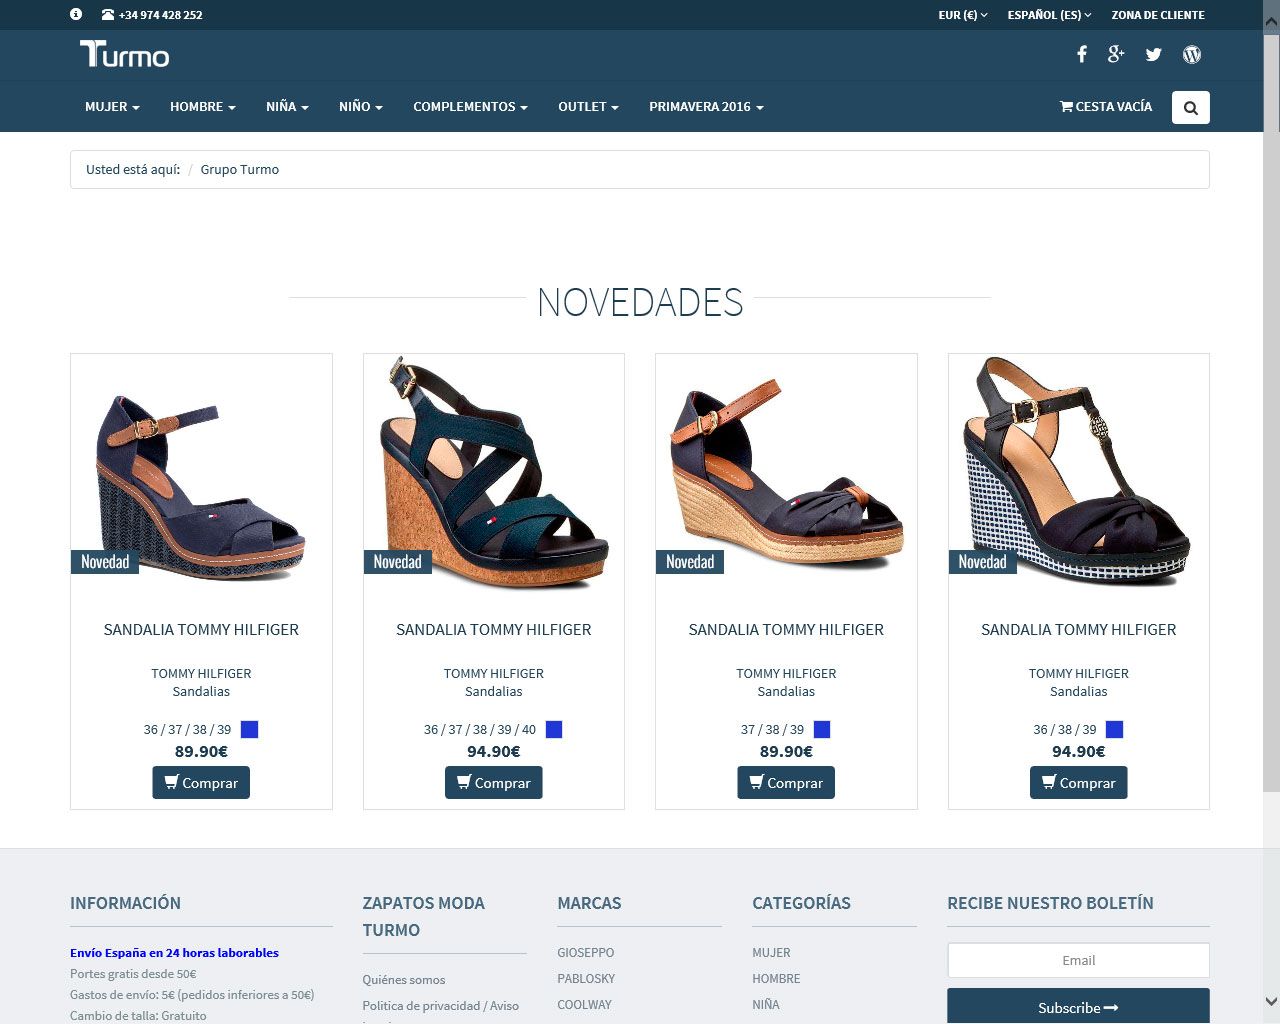This screenshot has width=1280, height=1024.
Task: Click the info icon in top bar
Action: coord(76,15)
